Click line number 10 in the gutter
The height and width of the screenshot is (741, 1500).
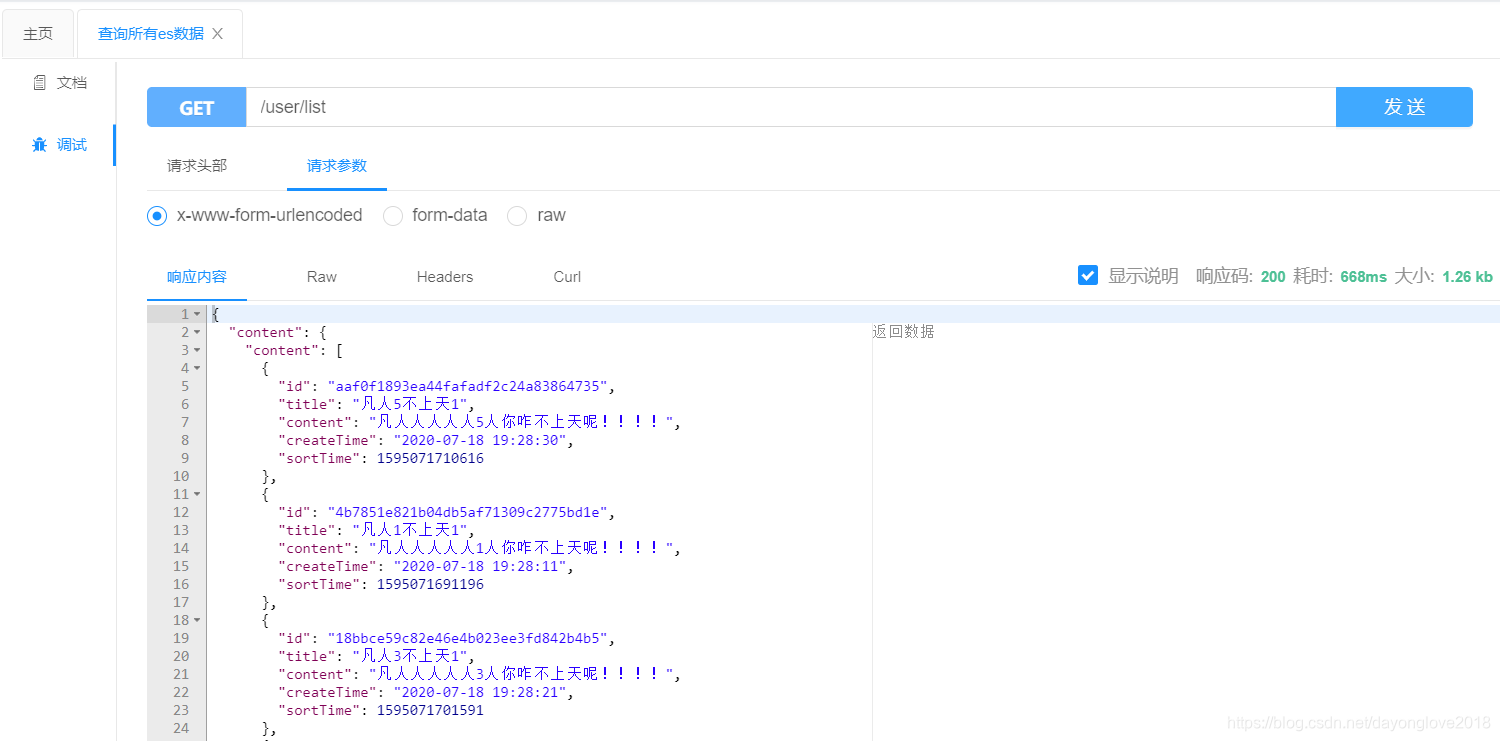coord(181,476)
